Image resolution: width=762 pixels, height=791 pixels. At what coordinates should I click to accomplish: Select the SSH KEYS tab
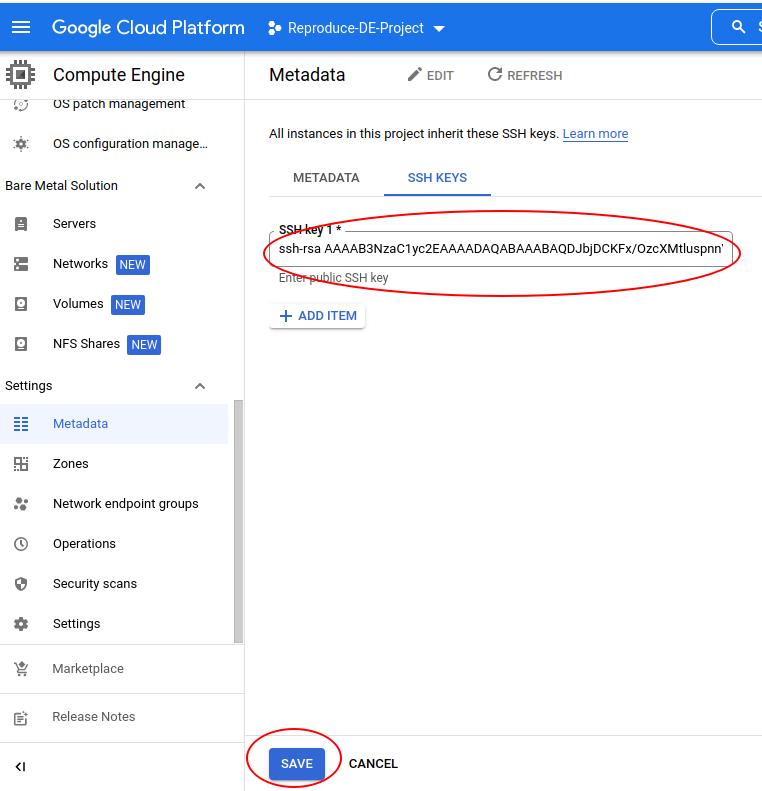pos(437,178)
